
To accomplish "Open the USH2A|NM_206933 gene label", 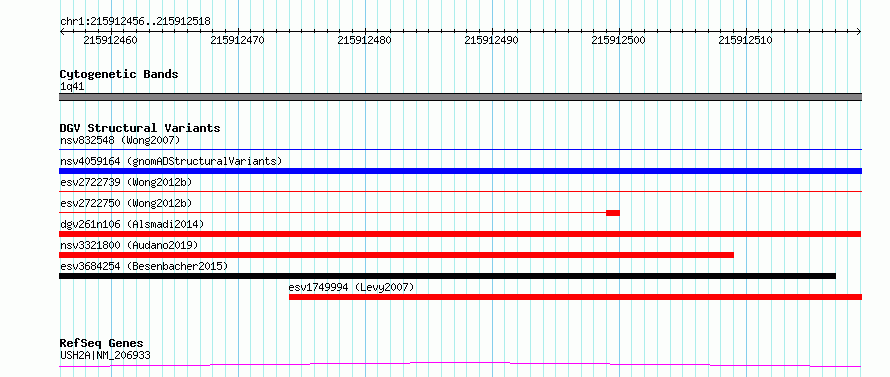I will 105,355.
